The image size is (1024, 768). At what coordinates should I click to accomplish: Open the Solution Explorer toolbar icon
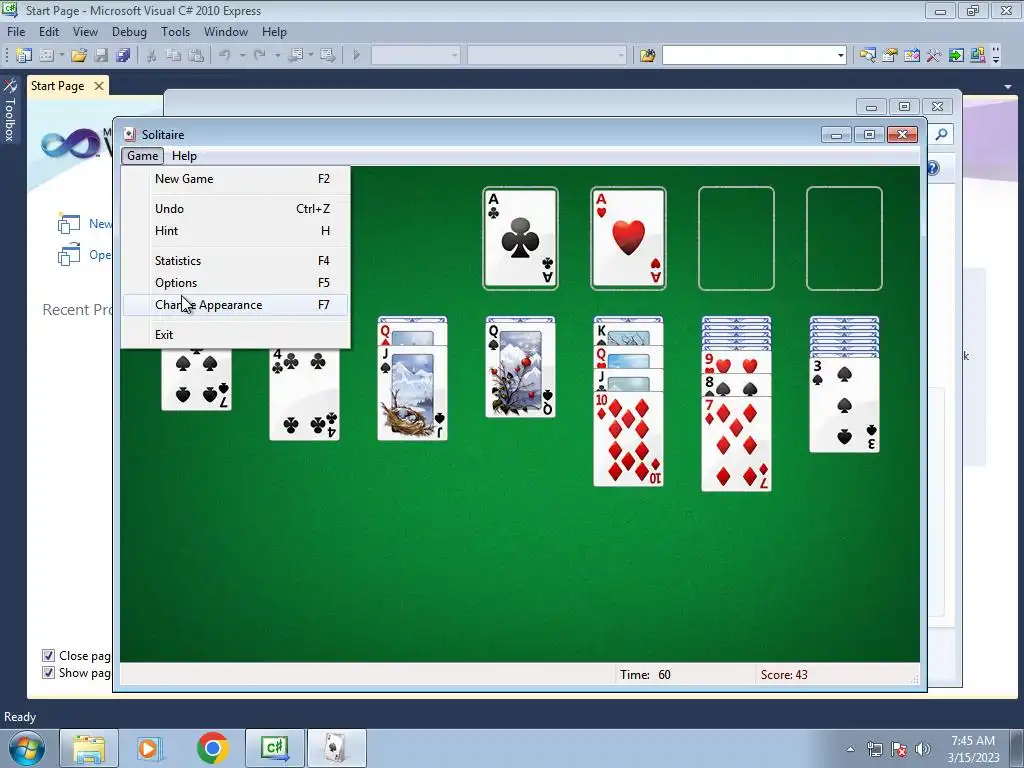(867, 56)
